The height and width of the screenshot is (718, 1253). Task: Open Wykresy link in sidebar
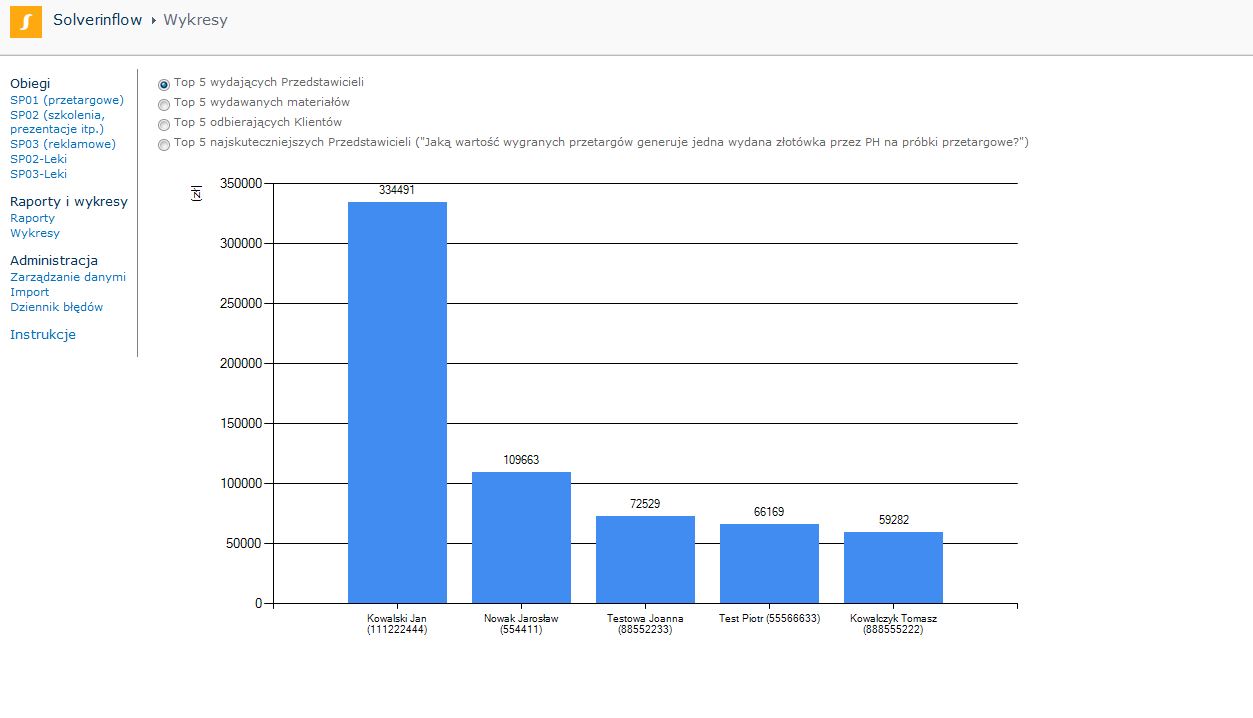point(35,233)
